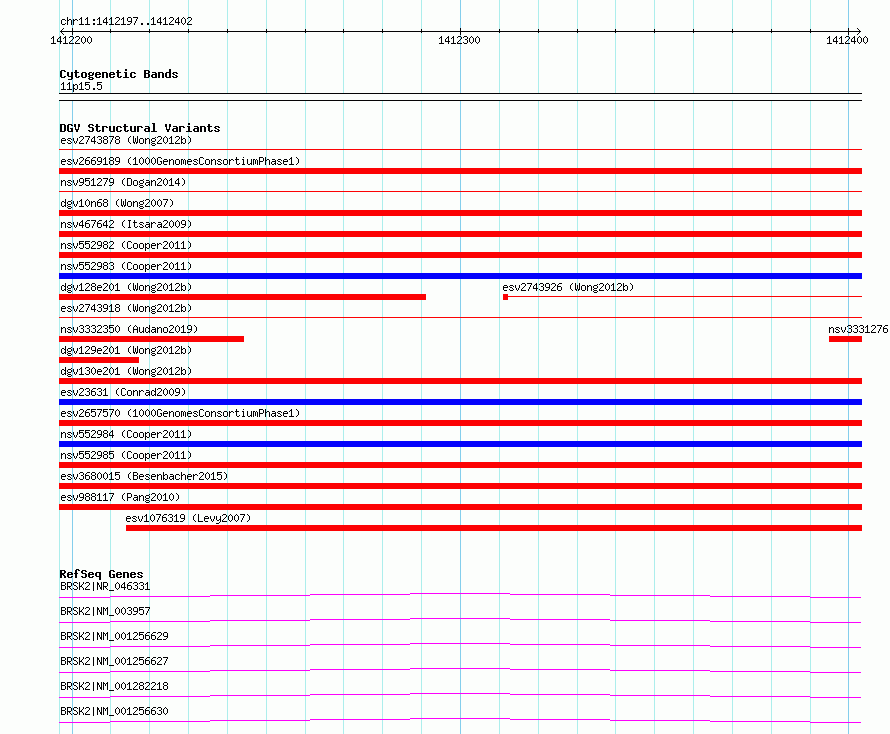This screenshot has width=890, height=734.
Task: Click the esv3680015 (Besenbacher2015) label
Action: 144,476
